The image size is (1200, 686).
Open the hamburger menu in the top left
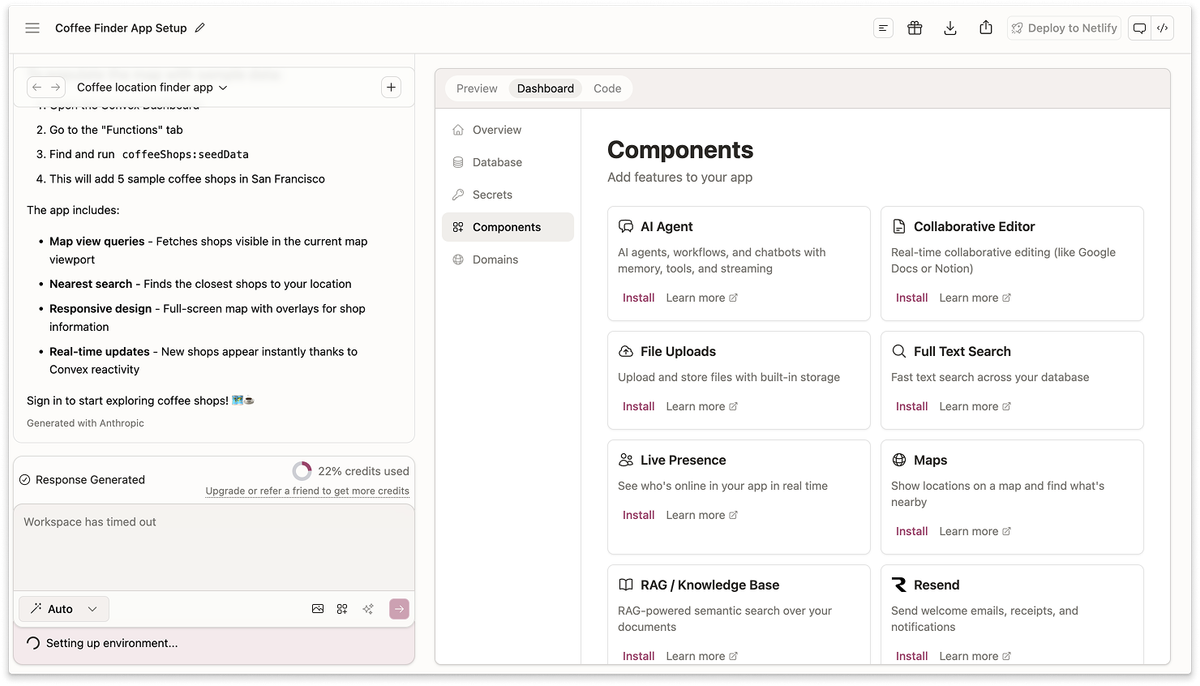(x=32, y=27)
